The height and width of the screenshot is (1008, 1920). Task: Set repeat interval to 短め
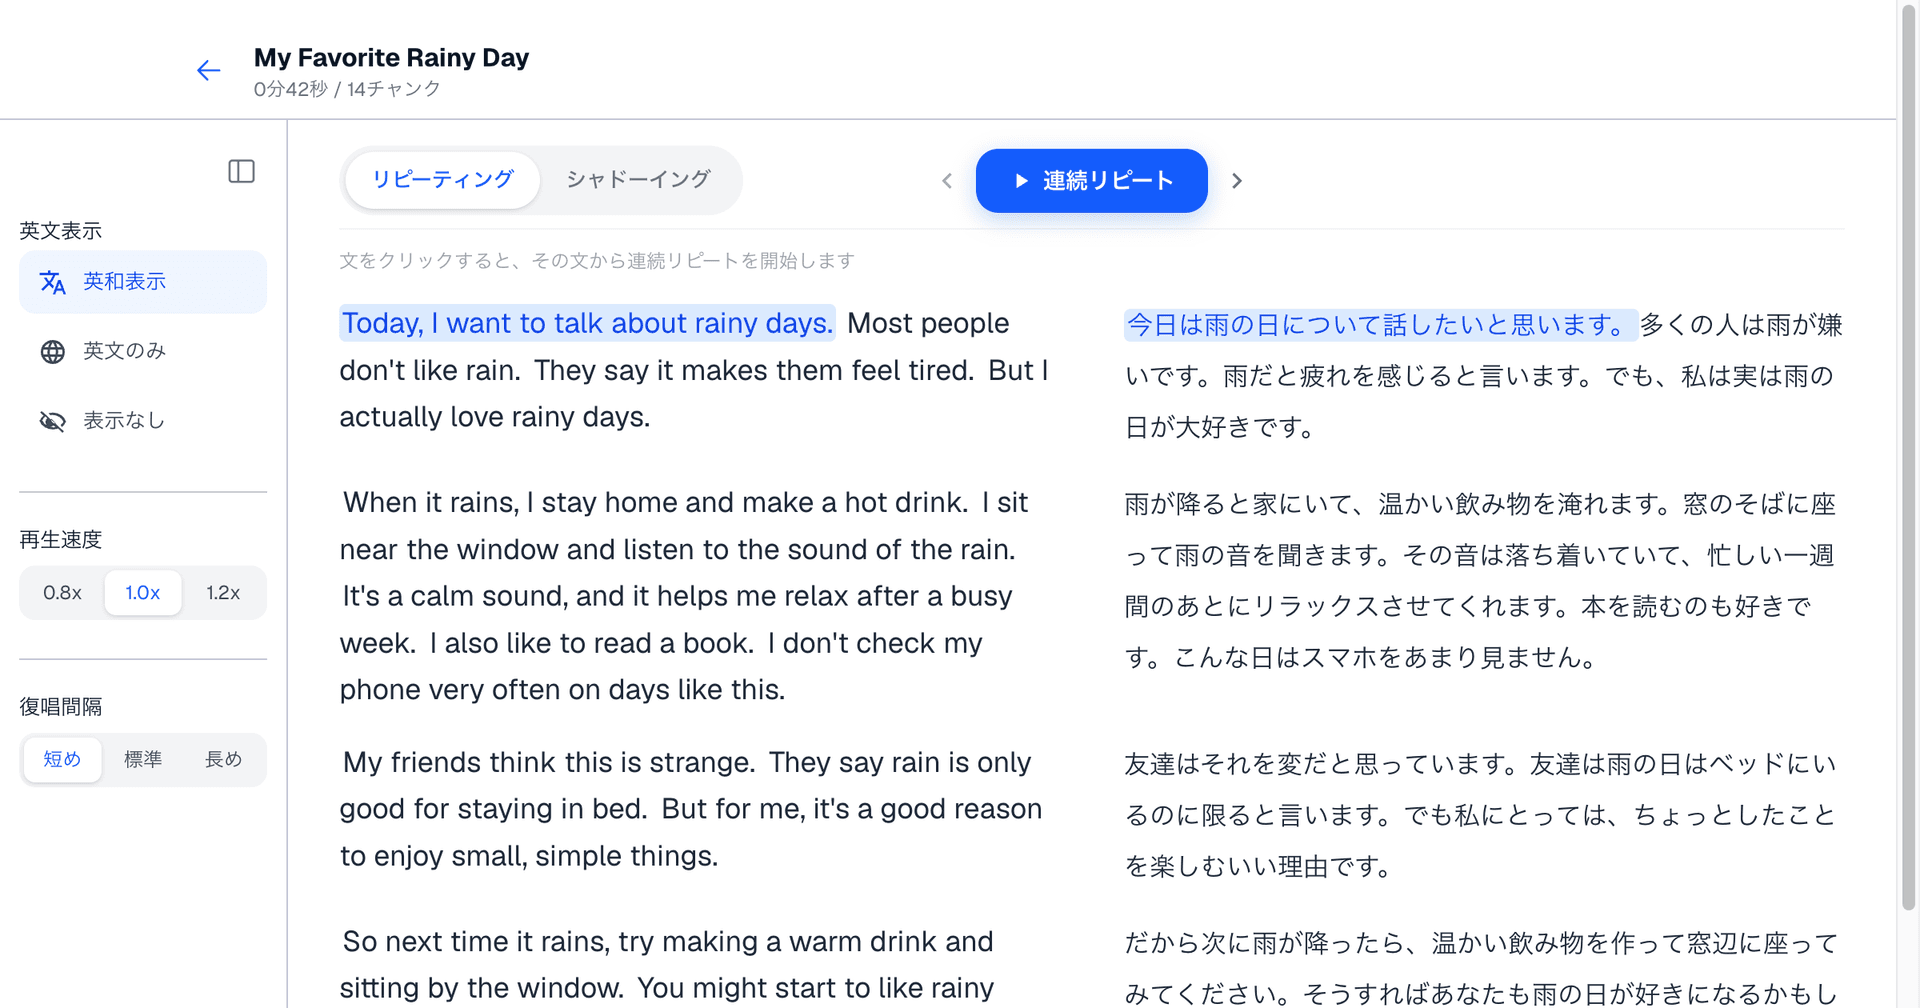pyautogui.click(x=62, y=760)
